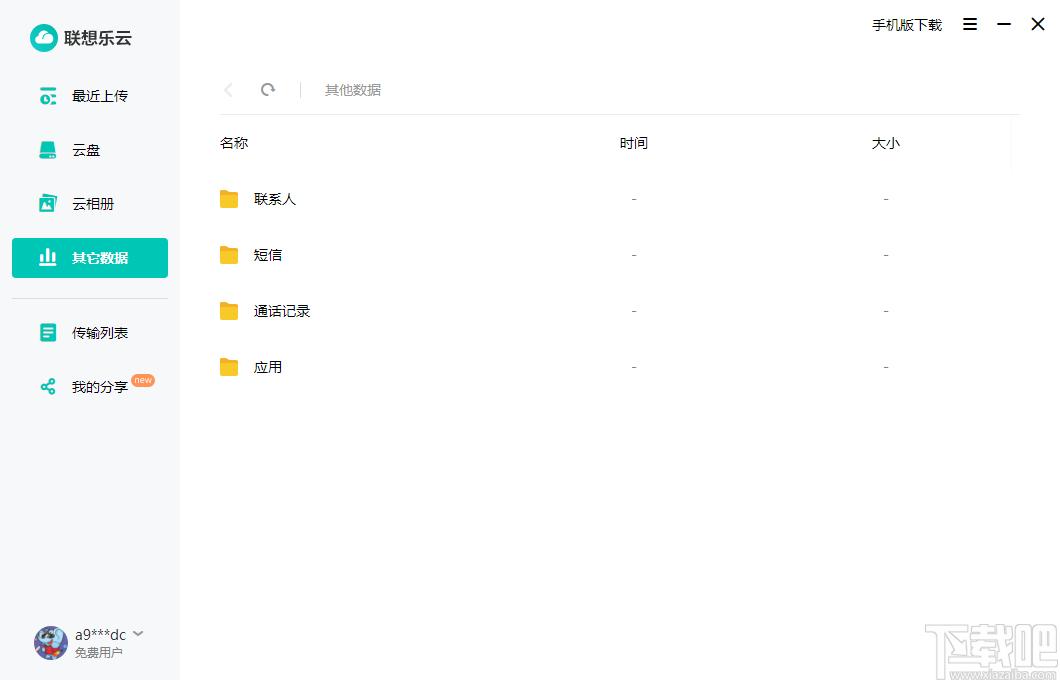Click the 传输列表 list icon
This screenshot has height=680, width=1060.
coord(48,333)
